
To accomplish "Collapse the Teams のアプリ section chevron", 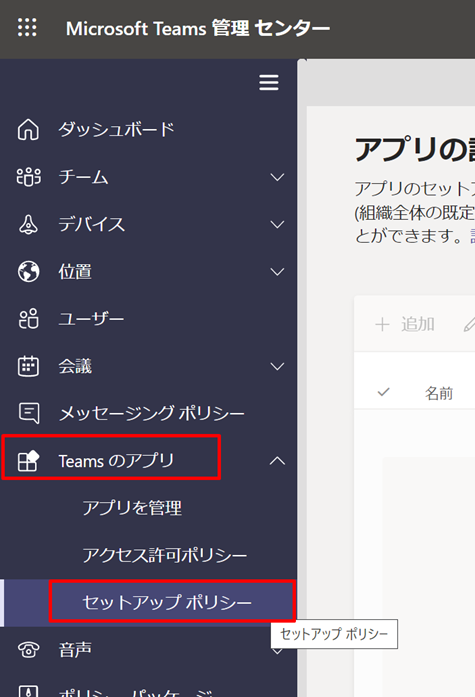I will click(277, 461).
